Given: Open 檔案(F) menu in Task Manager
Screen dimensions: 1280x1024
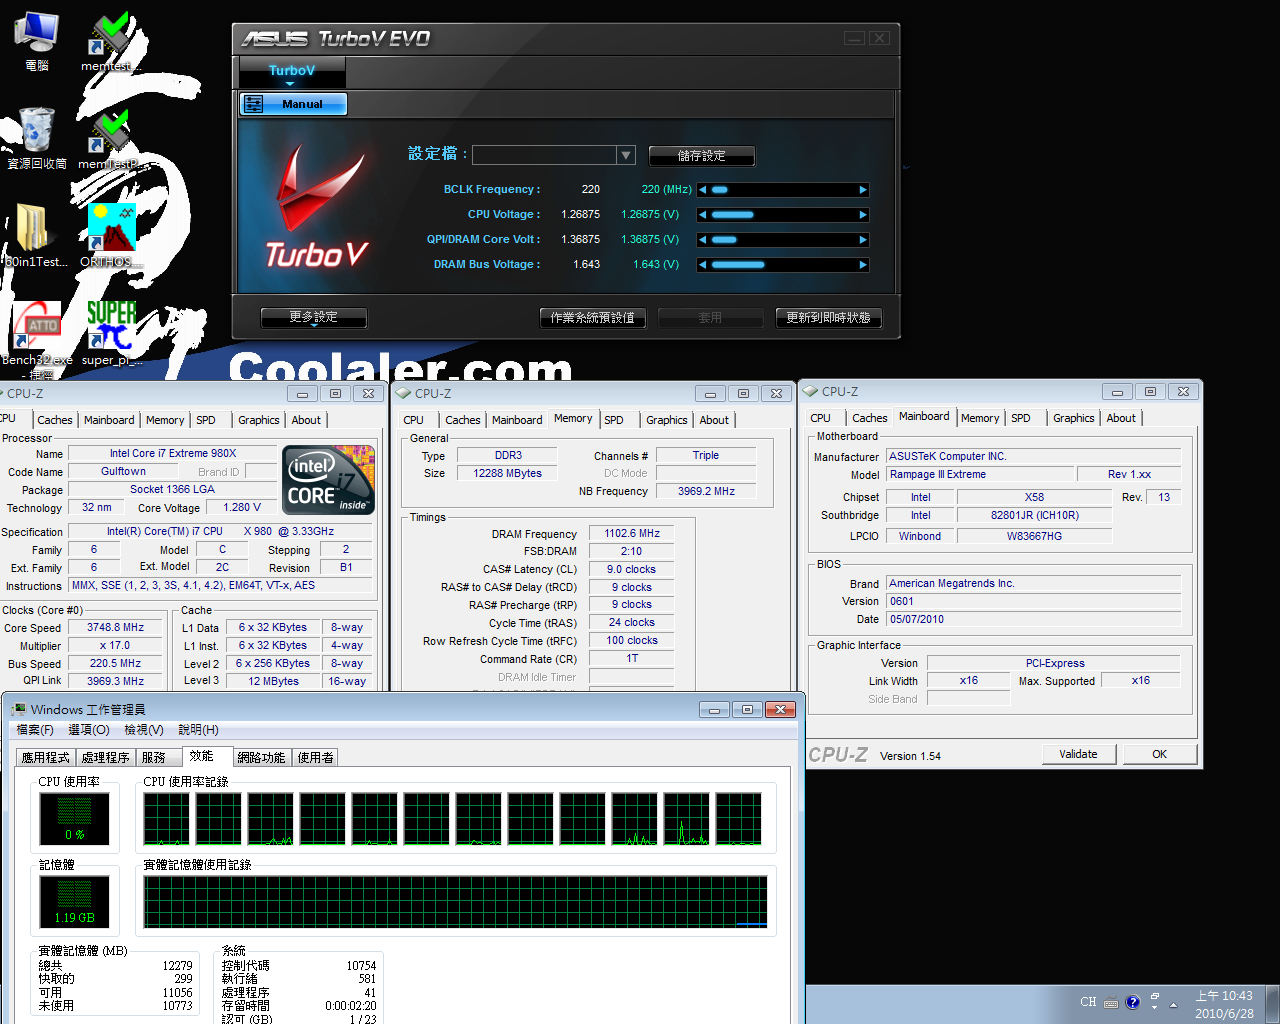Looking at the screenshot, I should point(35,730).
